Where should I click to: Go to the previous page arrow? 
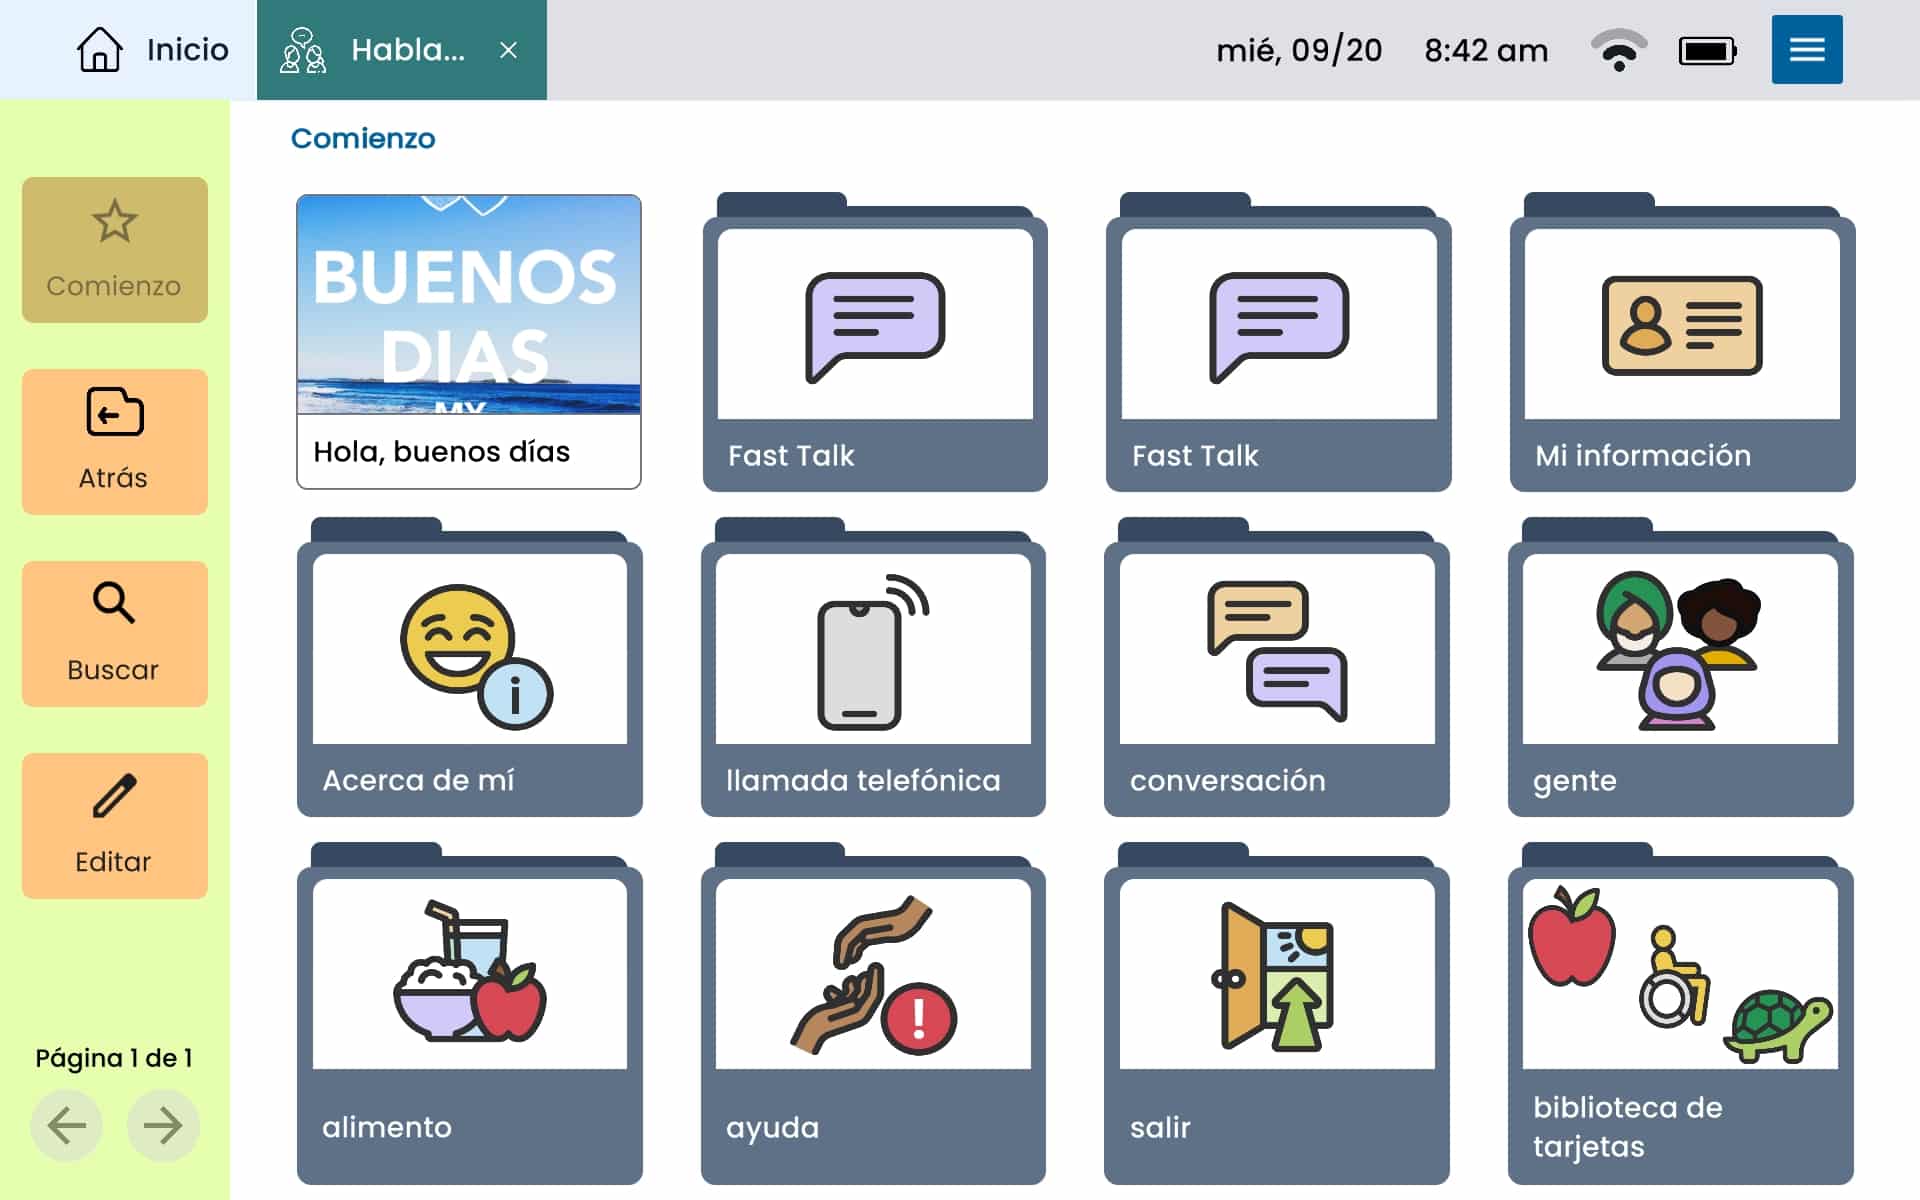pos(66,1126)
